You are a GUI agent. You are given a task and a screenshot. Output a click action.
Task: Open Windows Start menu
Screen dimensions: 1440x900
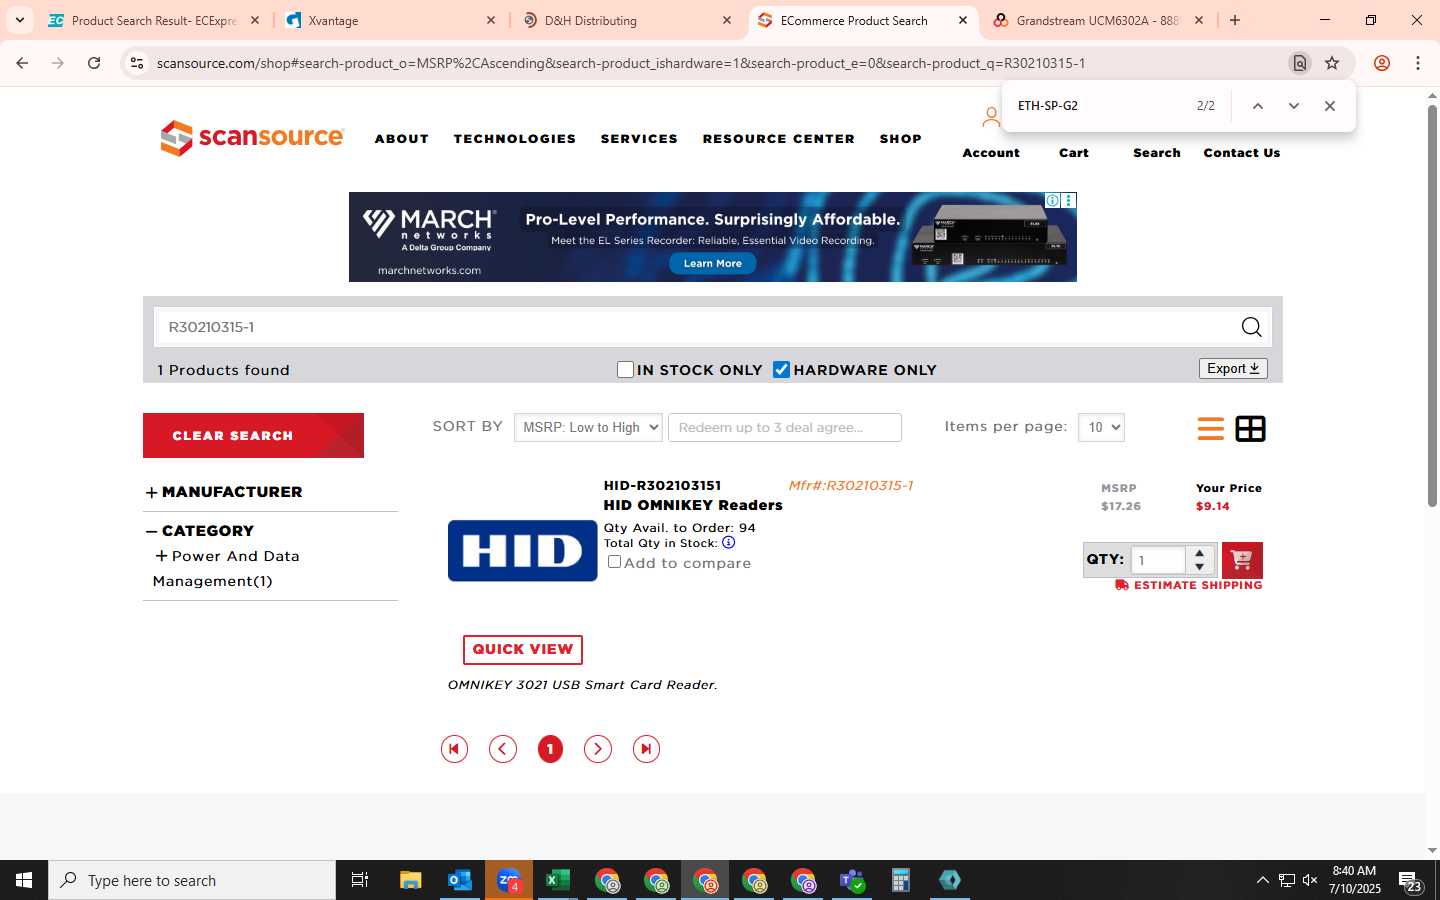[x=24, y=880]
